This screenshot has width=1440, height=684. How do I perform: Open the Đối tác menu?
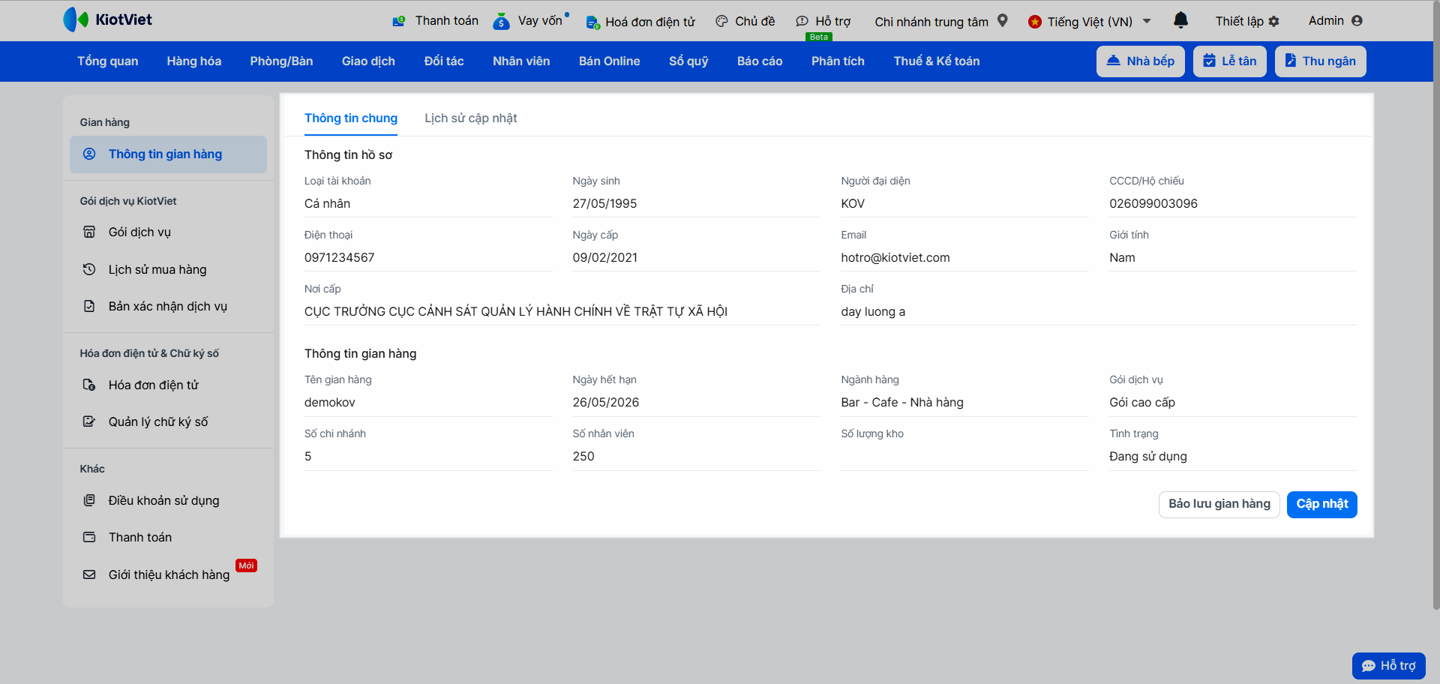click(x=444, y=61)
